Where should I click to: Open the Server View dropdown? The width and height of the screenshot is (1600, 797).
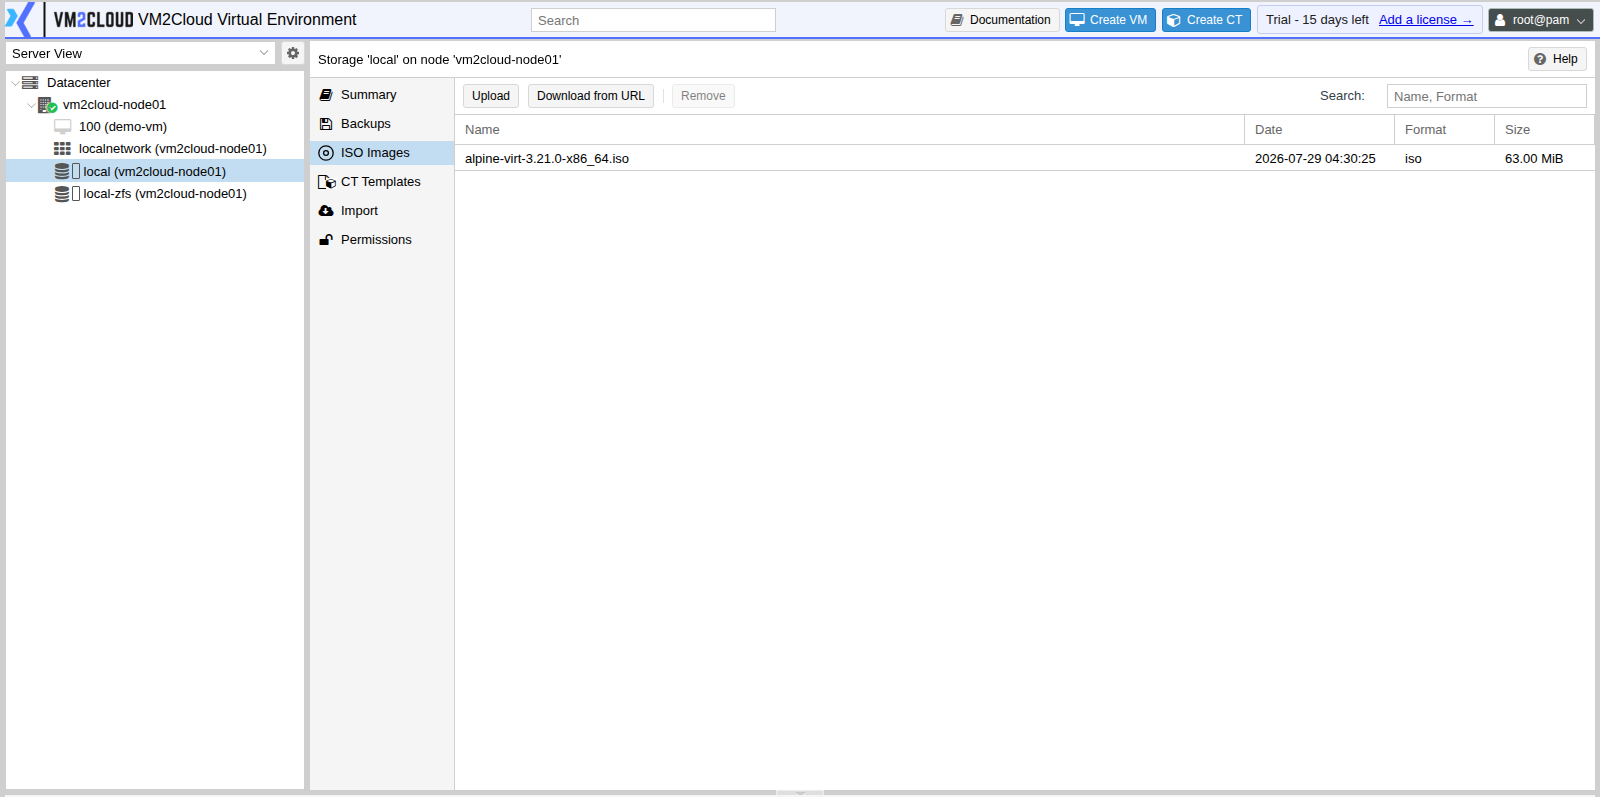click(x=264, y=53)
